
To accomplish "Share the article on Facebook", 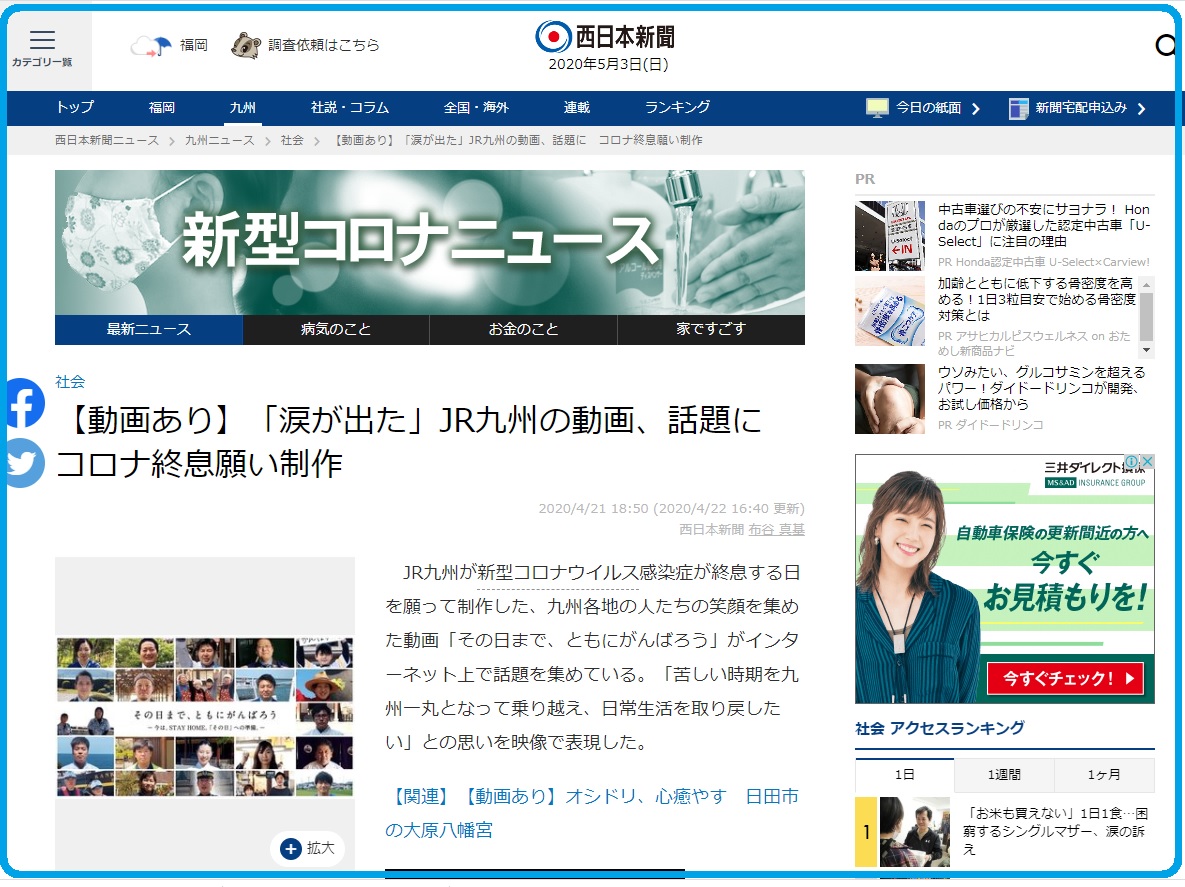I will click(24, 403).
